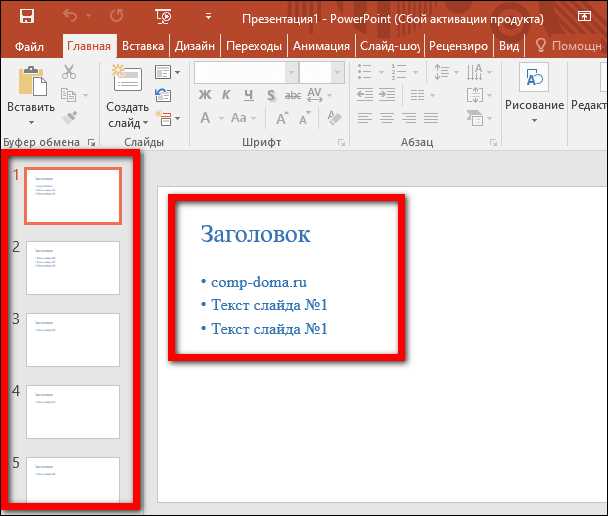Click the Reset slide icon

(163, 95)
